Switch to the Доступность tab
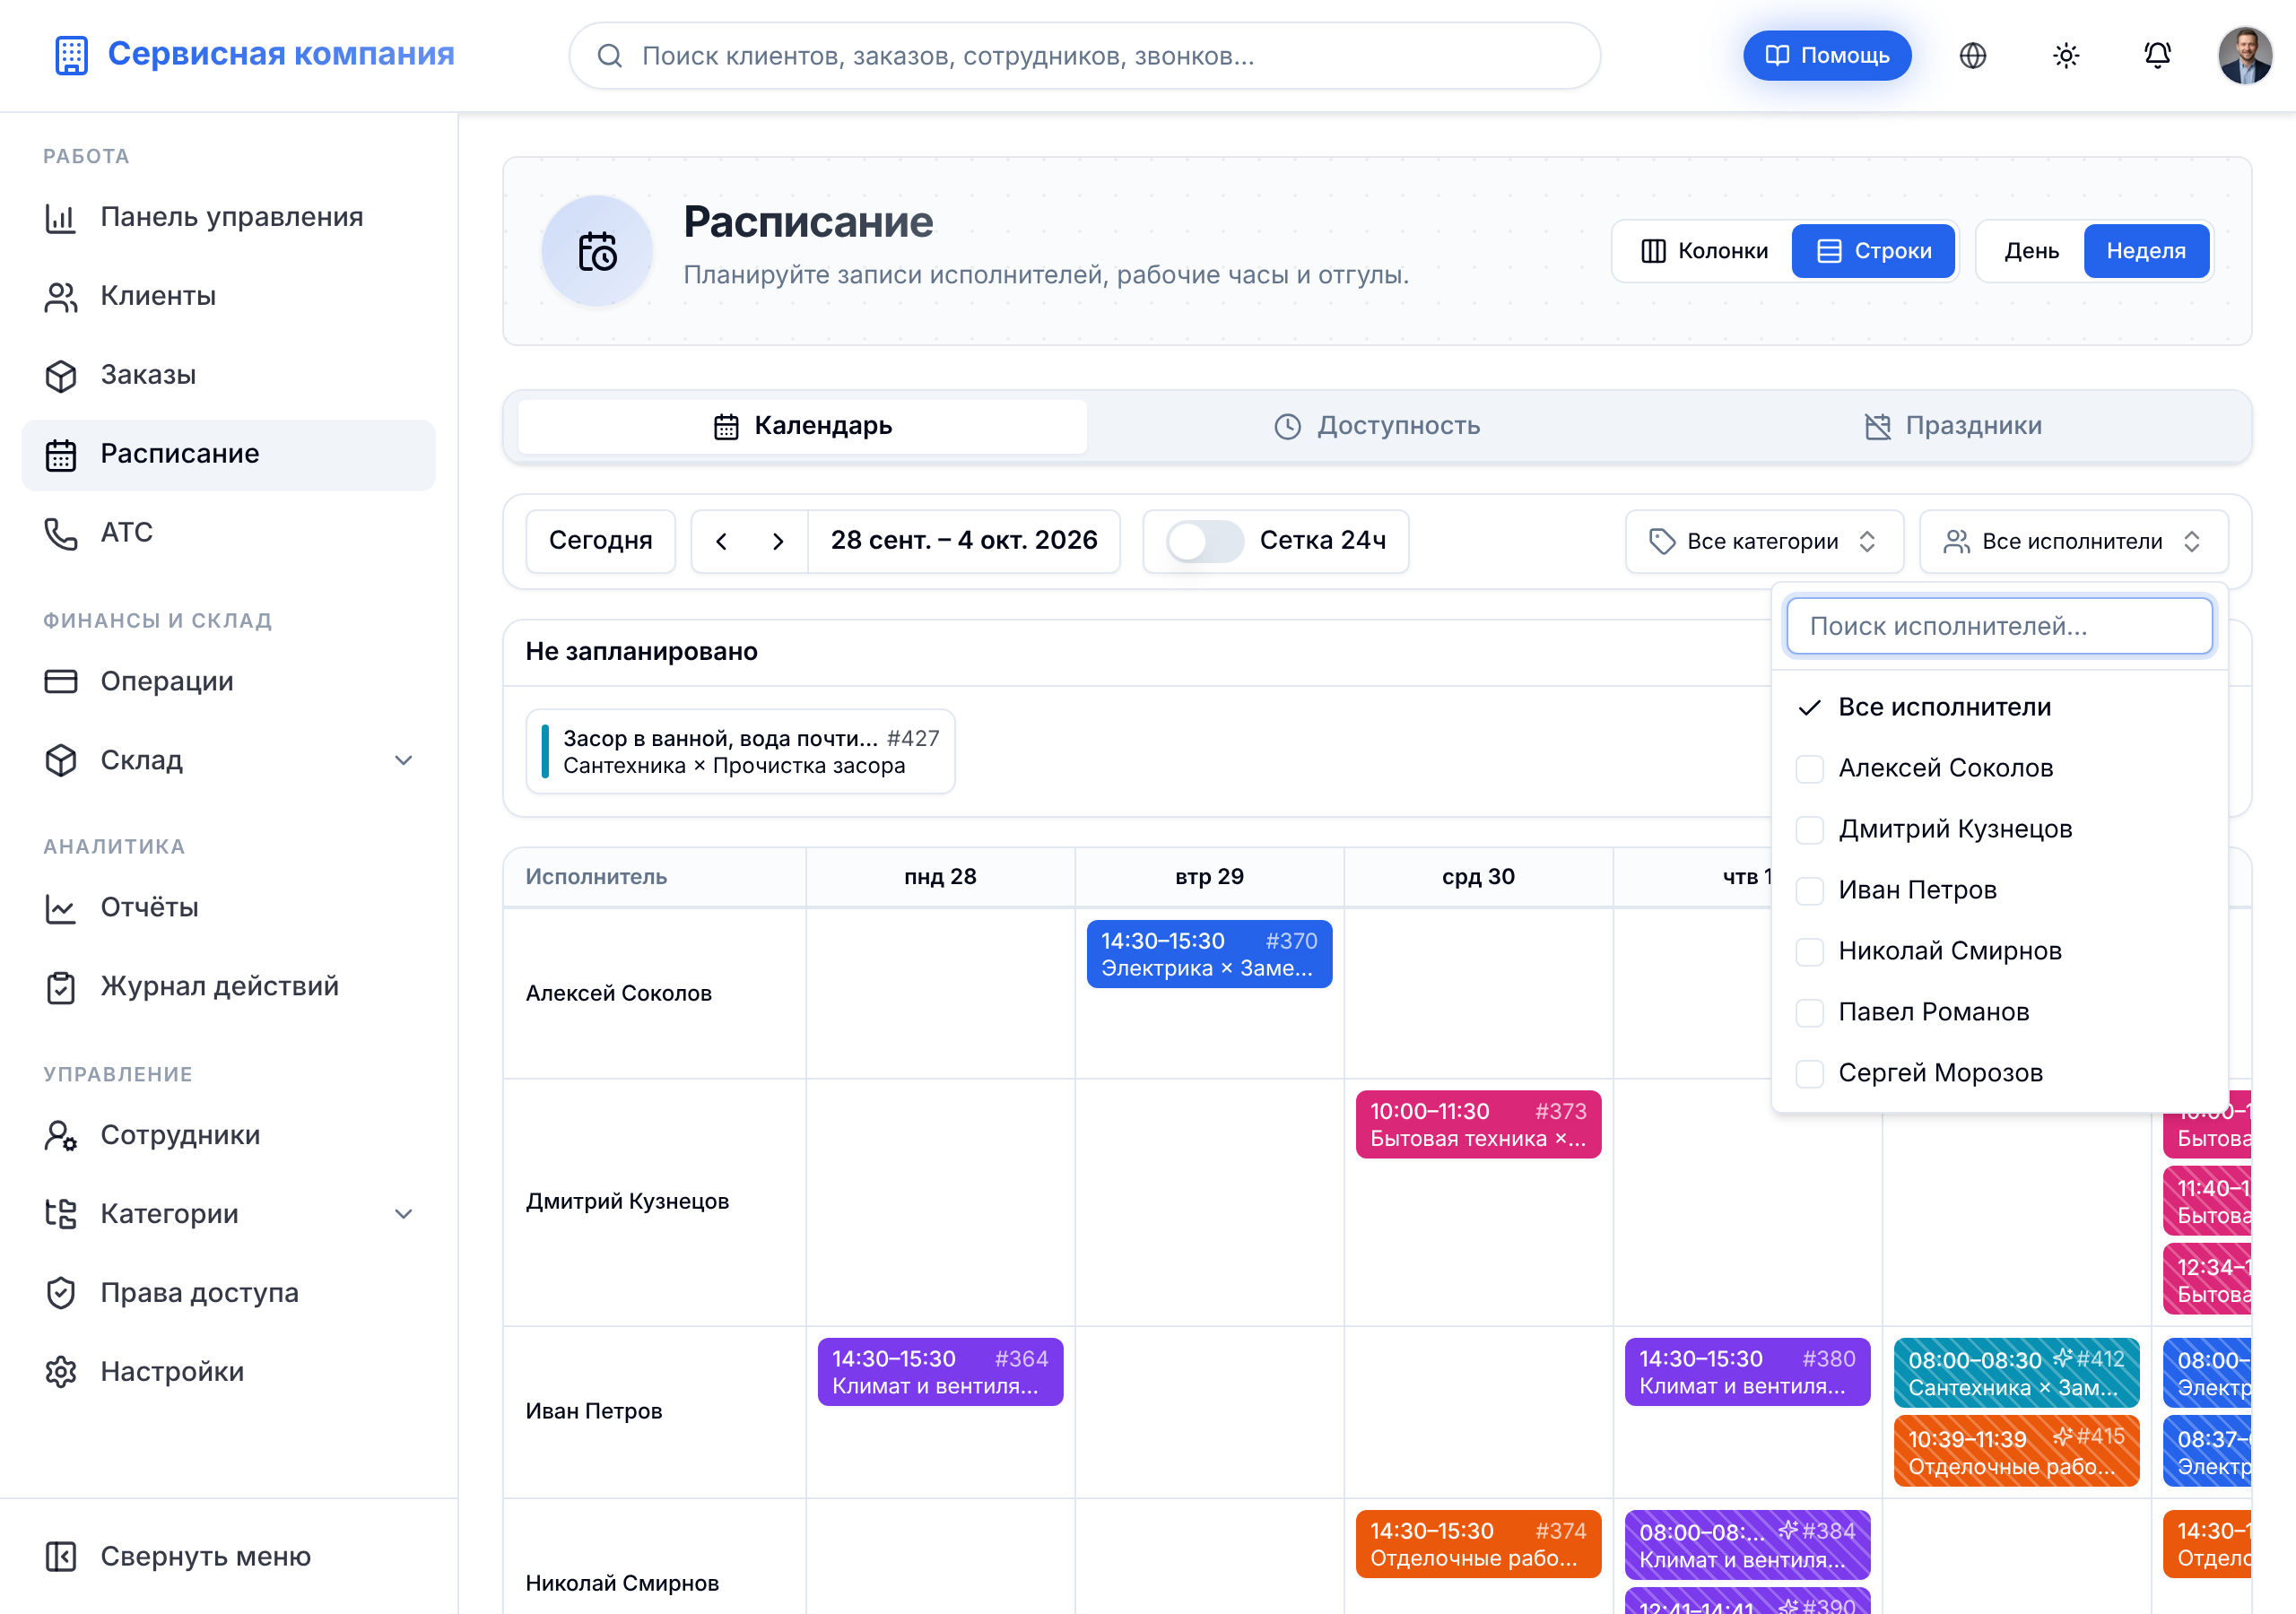Viewport: 2296px width, 1614px height. click(1377, 426)
